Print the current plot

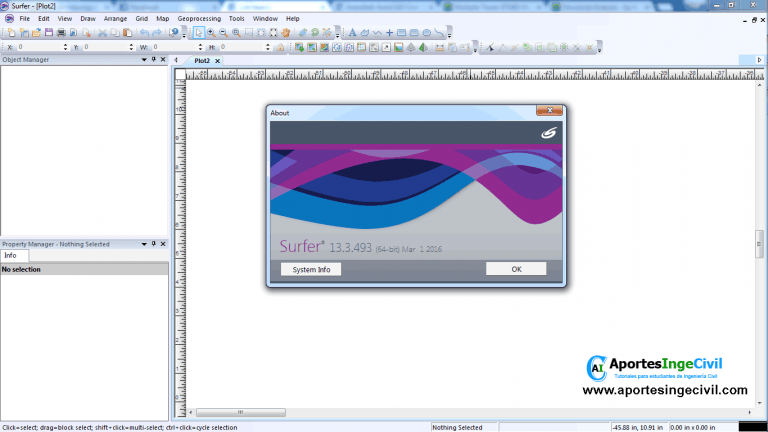coord(61,33)
